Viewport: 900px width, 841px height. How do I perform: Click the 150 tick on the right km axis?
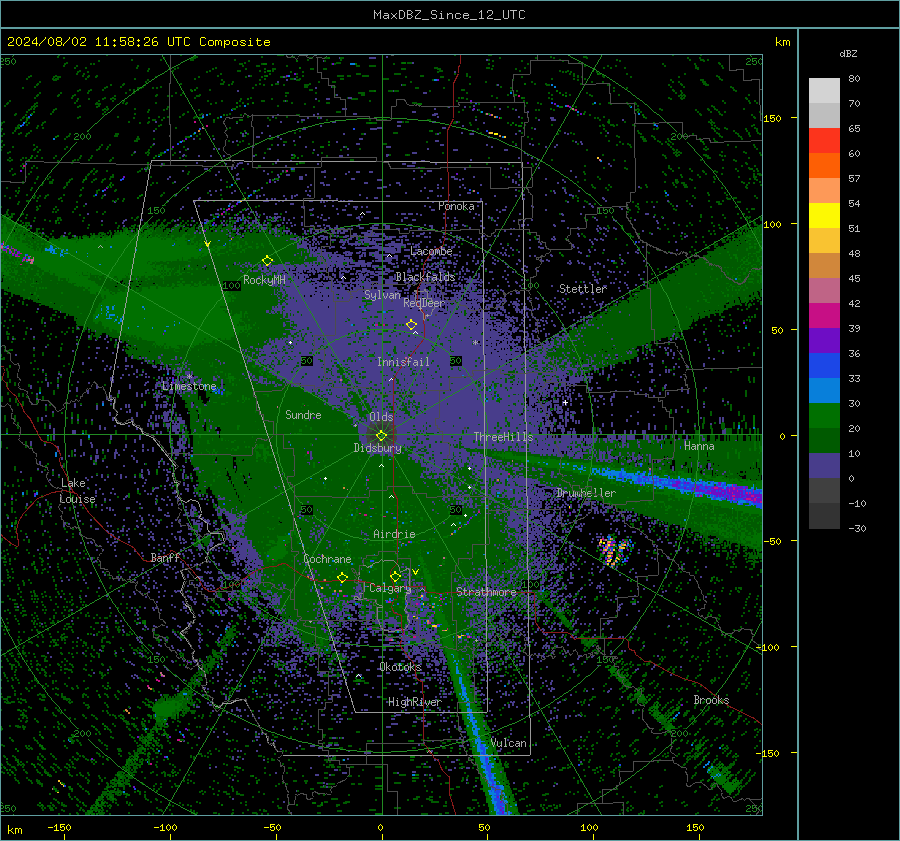pyautogui.click(x=772, y=118)
